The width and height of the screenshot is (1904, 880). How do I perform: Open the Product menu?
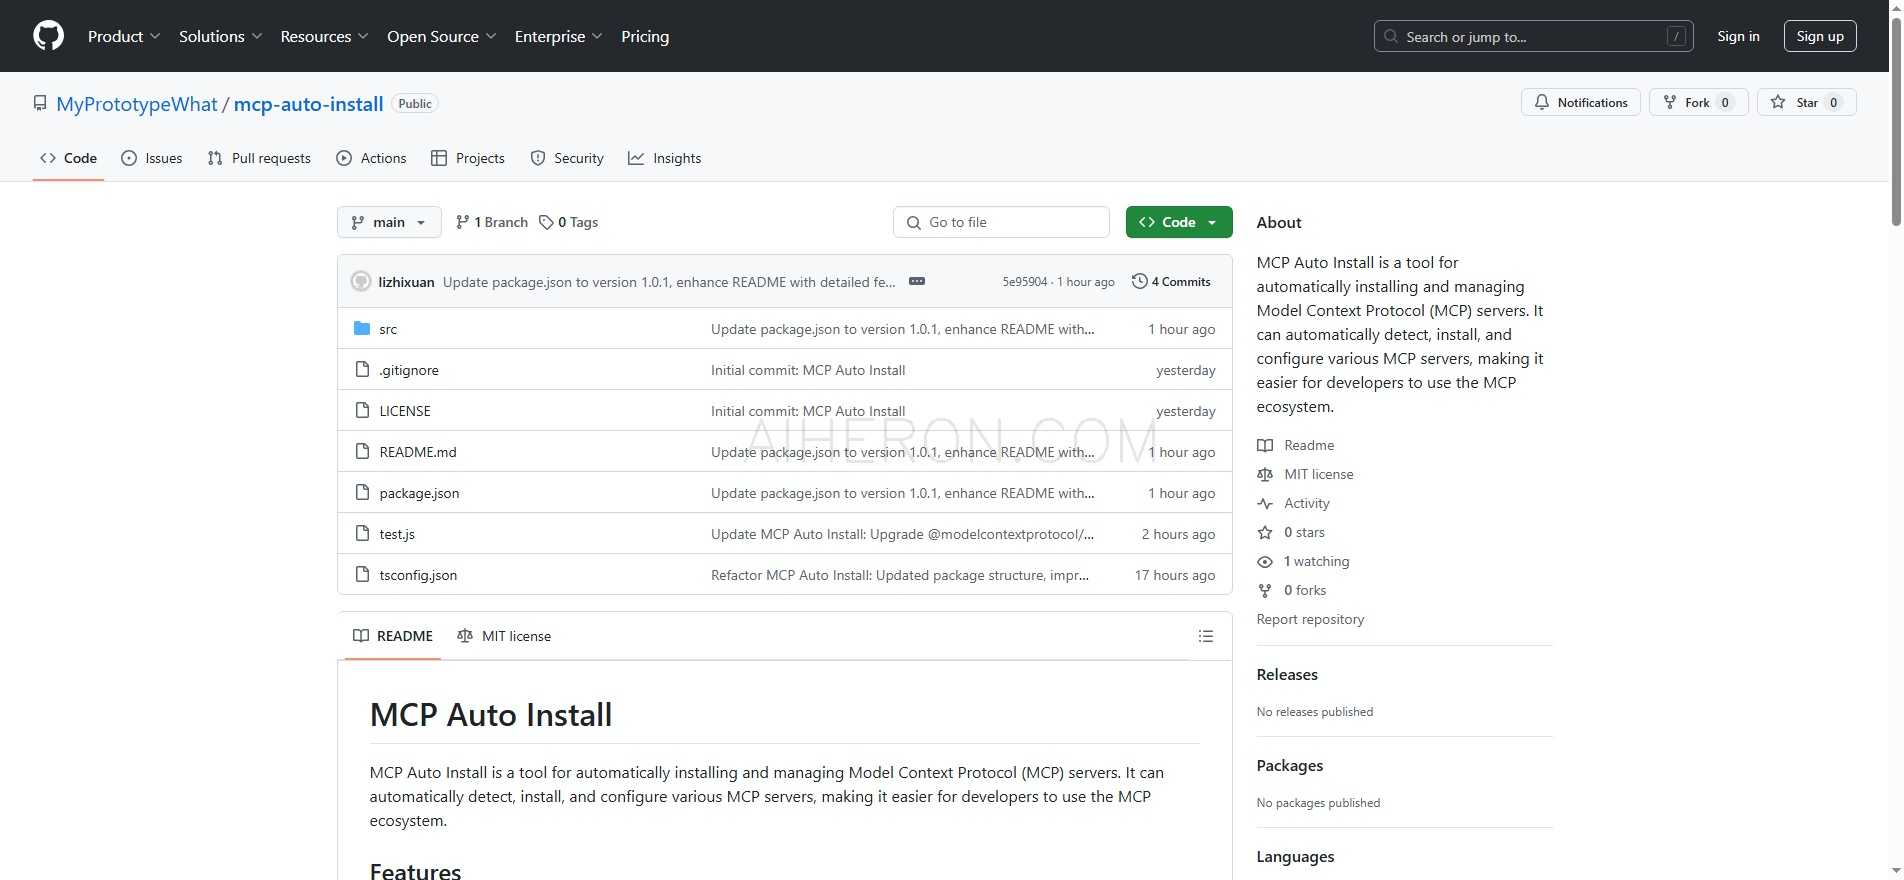tap(124, 36)
